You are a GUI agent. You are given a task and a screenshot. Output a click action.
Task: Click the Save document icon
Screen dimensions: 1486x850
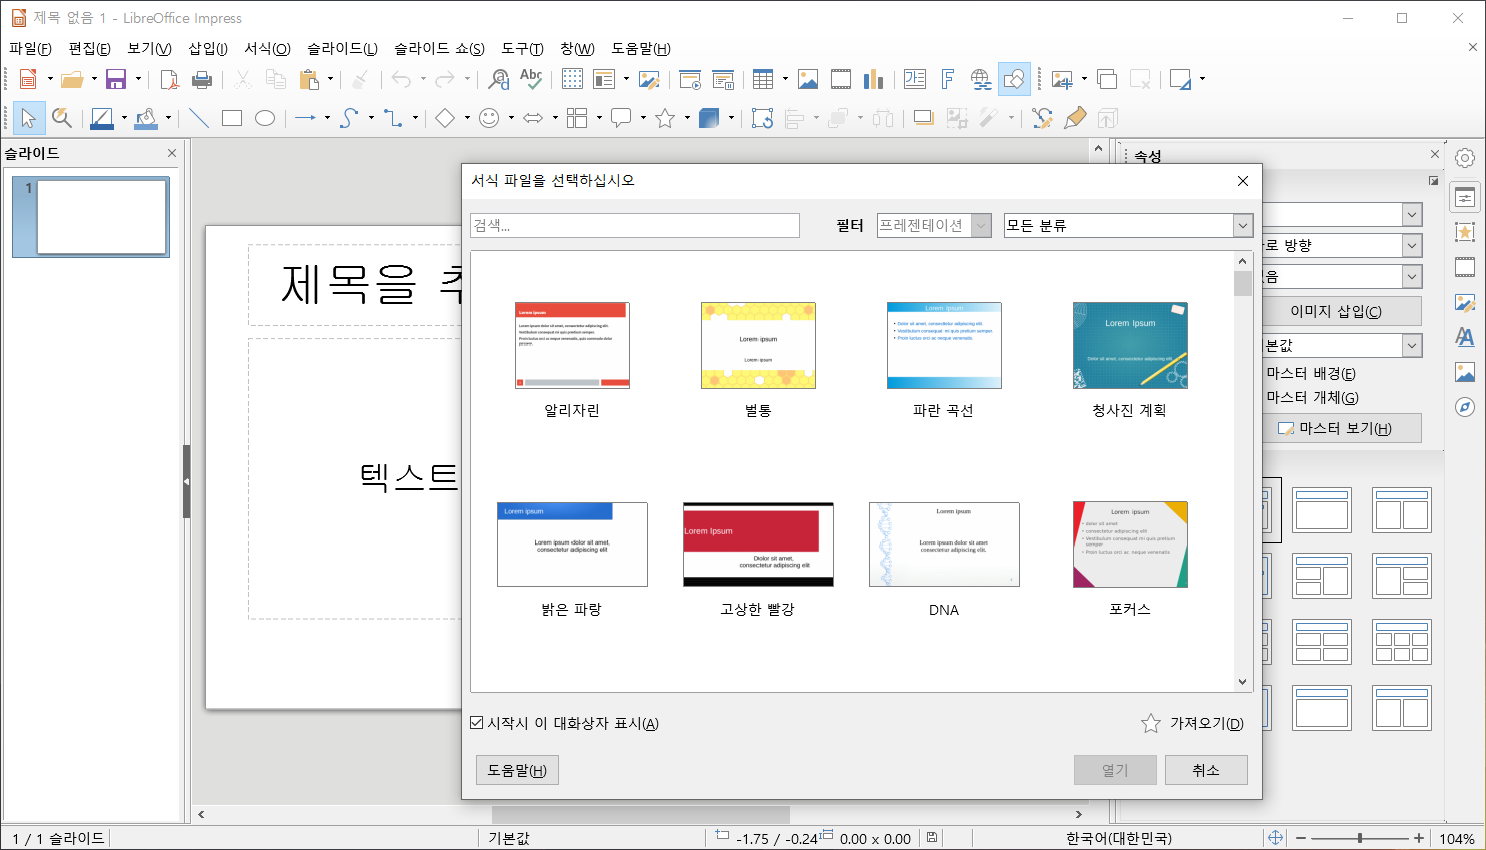pos(116,79)
